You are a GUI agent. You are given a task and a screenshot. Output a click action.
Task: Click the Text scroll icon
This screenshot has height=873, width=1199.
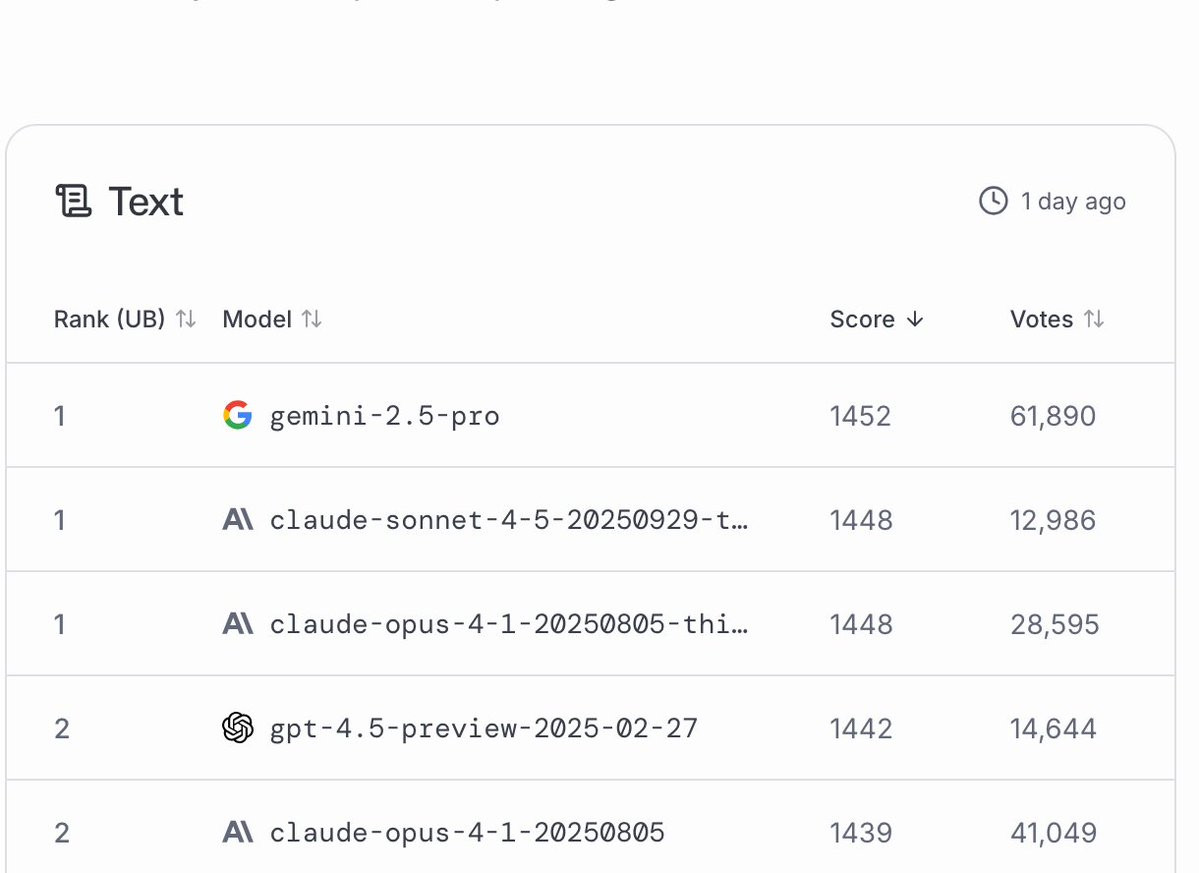pos(73,201)
